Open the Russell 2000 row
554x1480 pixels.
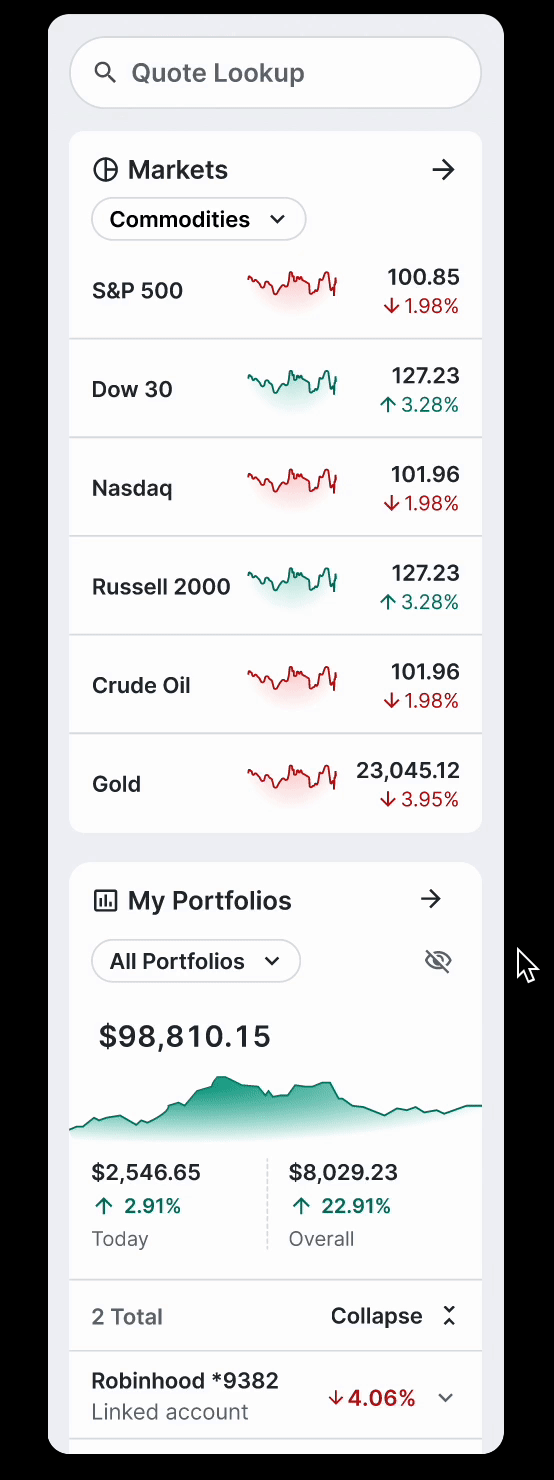pyautogui.click(x=275, y=586)
